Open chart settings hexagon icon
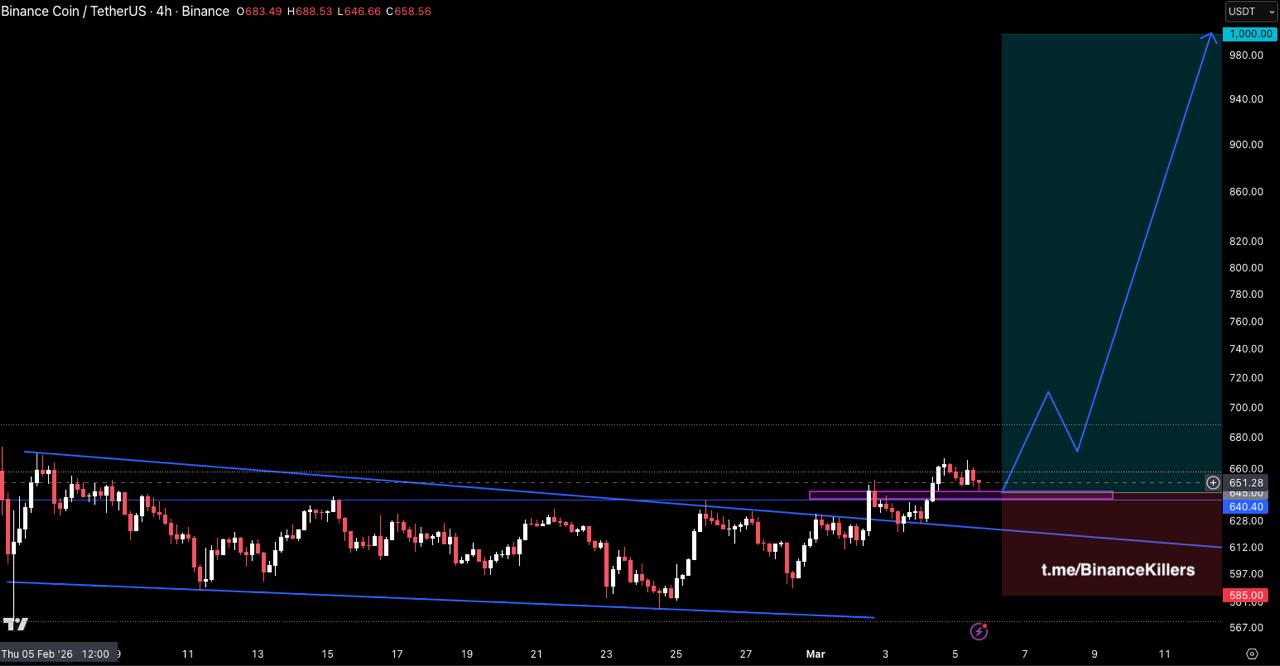 click(x=1252, y=653)
